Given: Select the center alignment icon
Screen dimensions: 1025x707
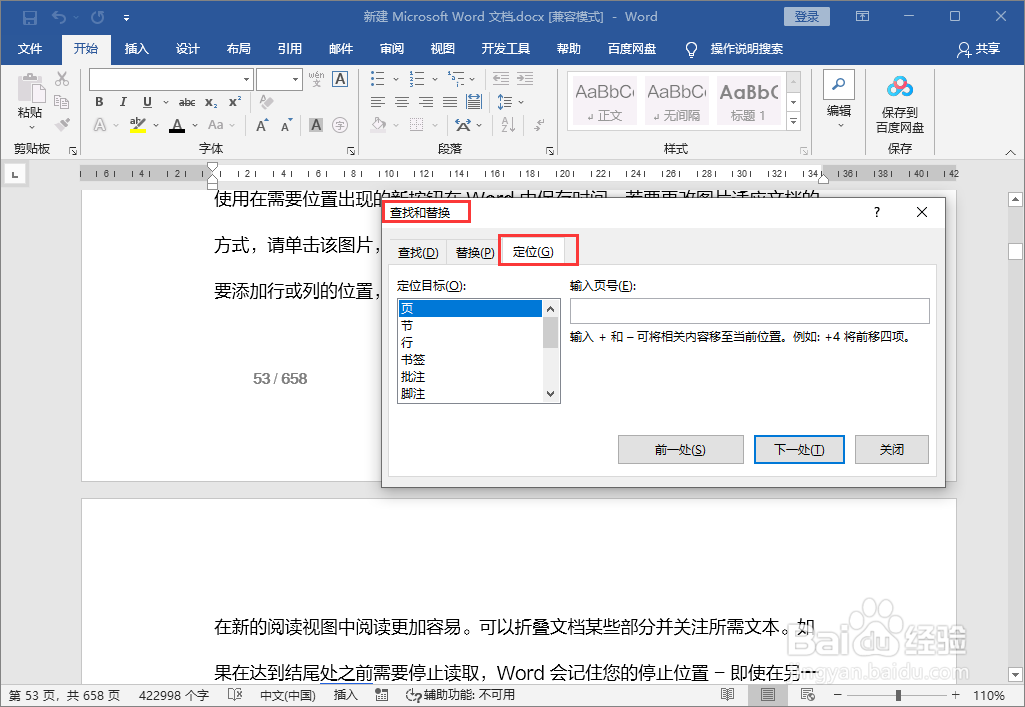Looking at the screenshot, I should (x=401, y=101).
